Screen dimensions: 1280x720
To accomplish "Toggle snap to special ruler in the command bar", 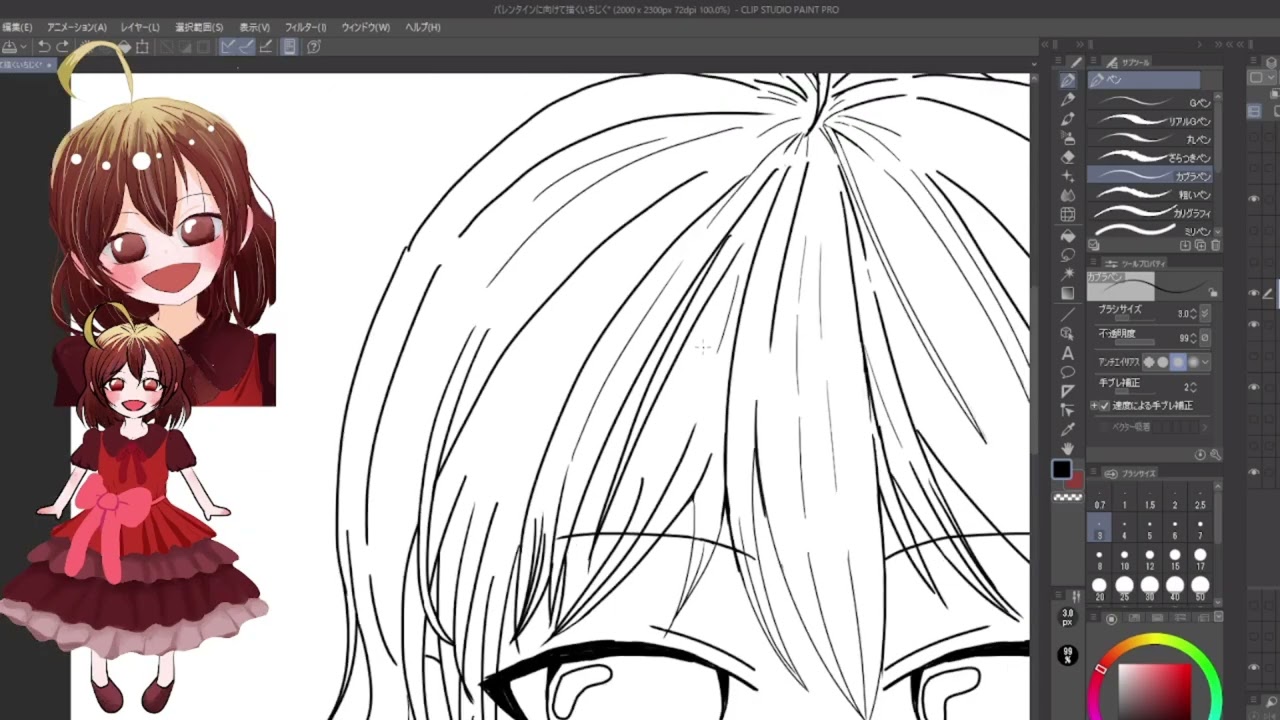I will coord(247,46).
